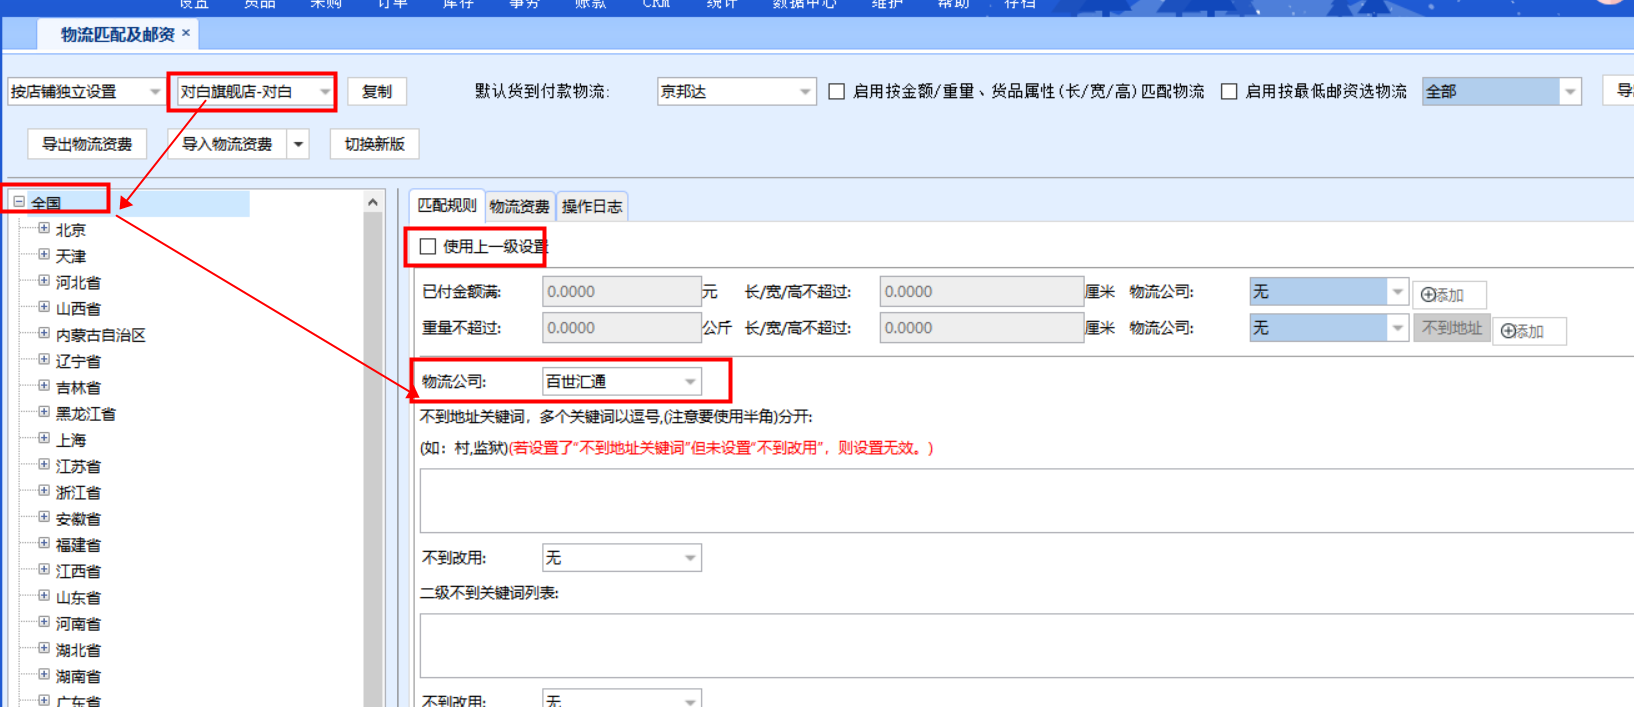
Task: Switch to the 操作日志 tab
Action: 591,207
